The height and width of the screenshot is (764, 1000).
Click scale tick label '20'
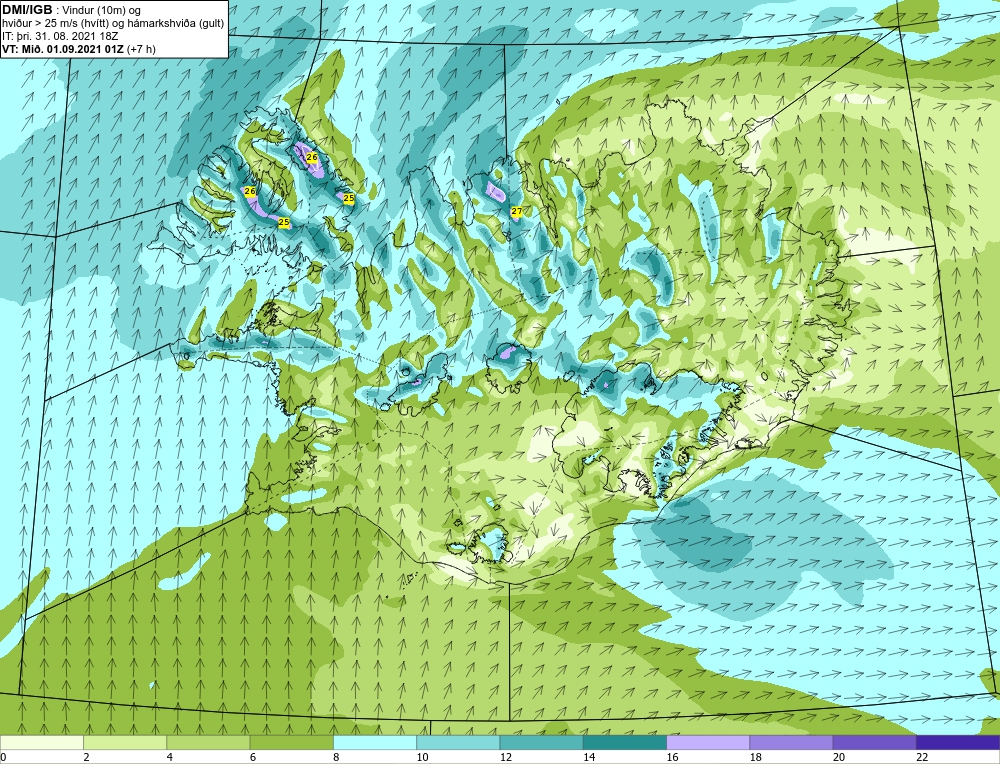point(839,757)
